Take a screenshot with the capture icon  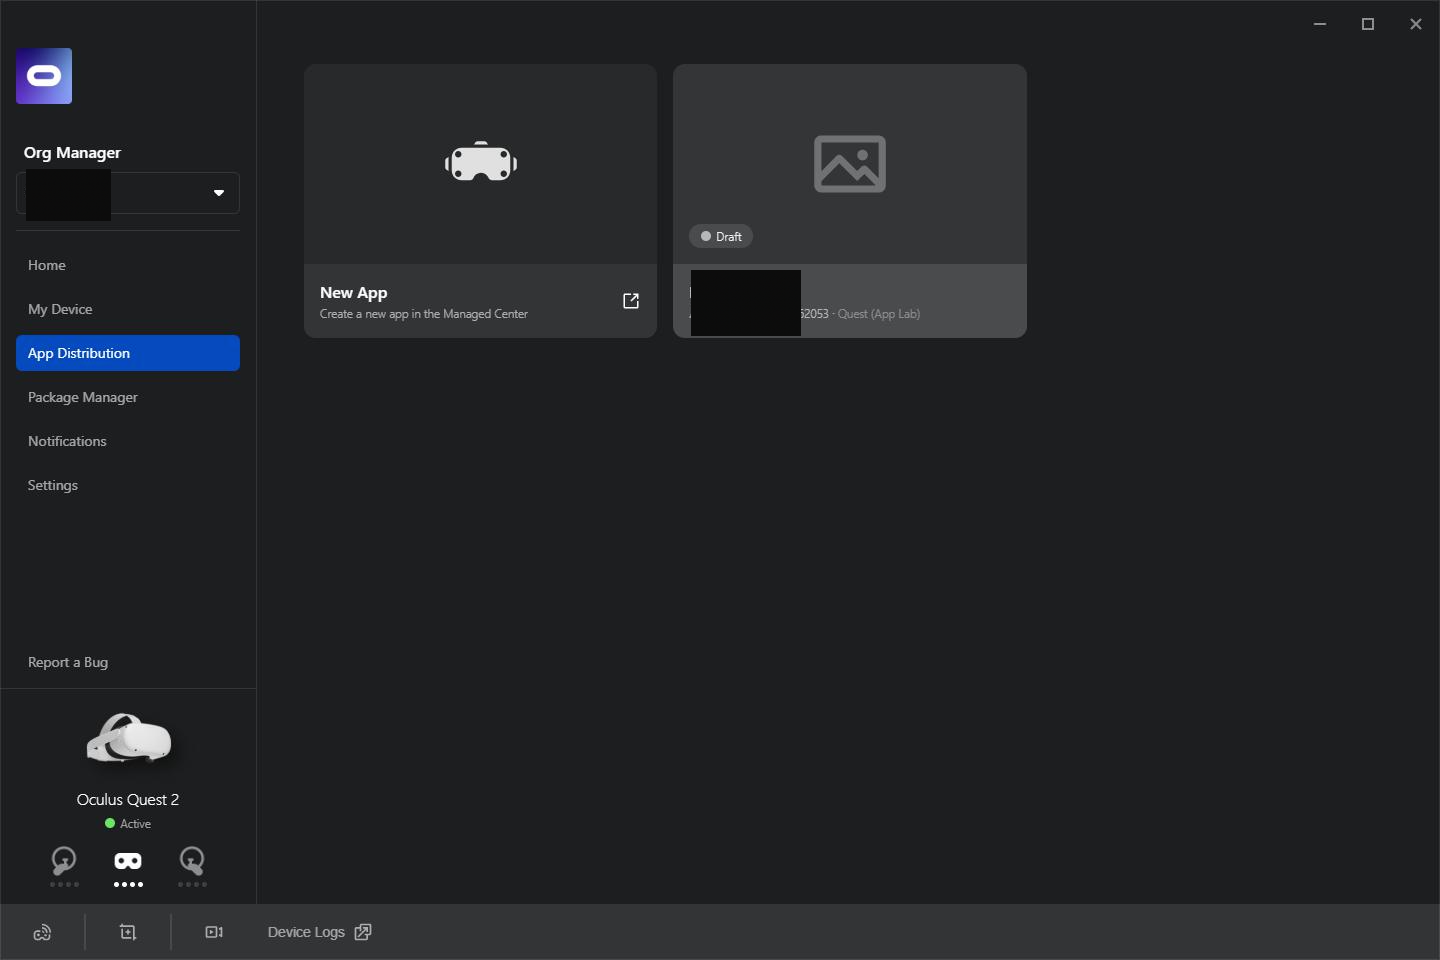pos(128,932)
